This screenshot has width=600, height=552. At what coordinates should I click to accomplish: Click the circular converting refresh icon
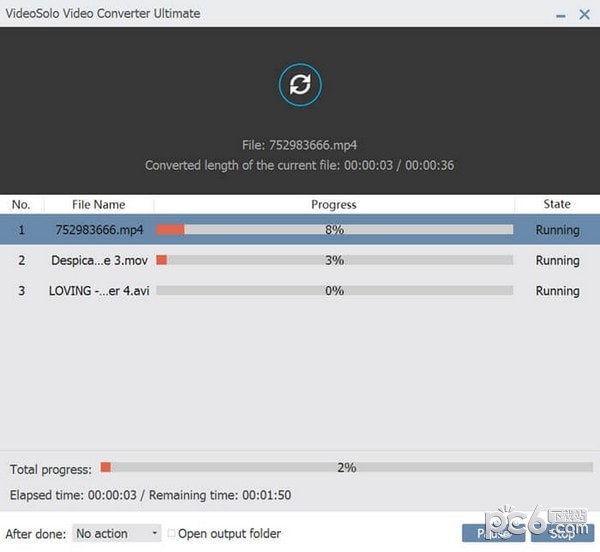click(x=299, y=87)
